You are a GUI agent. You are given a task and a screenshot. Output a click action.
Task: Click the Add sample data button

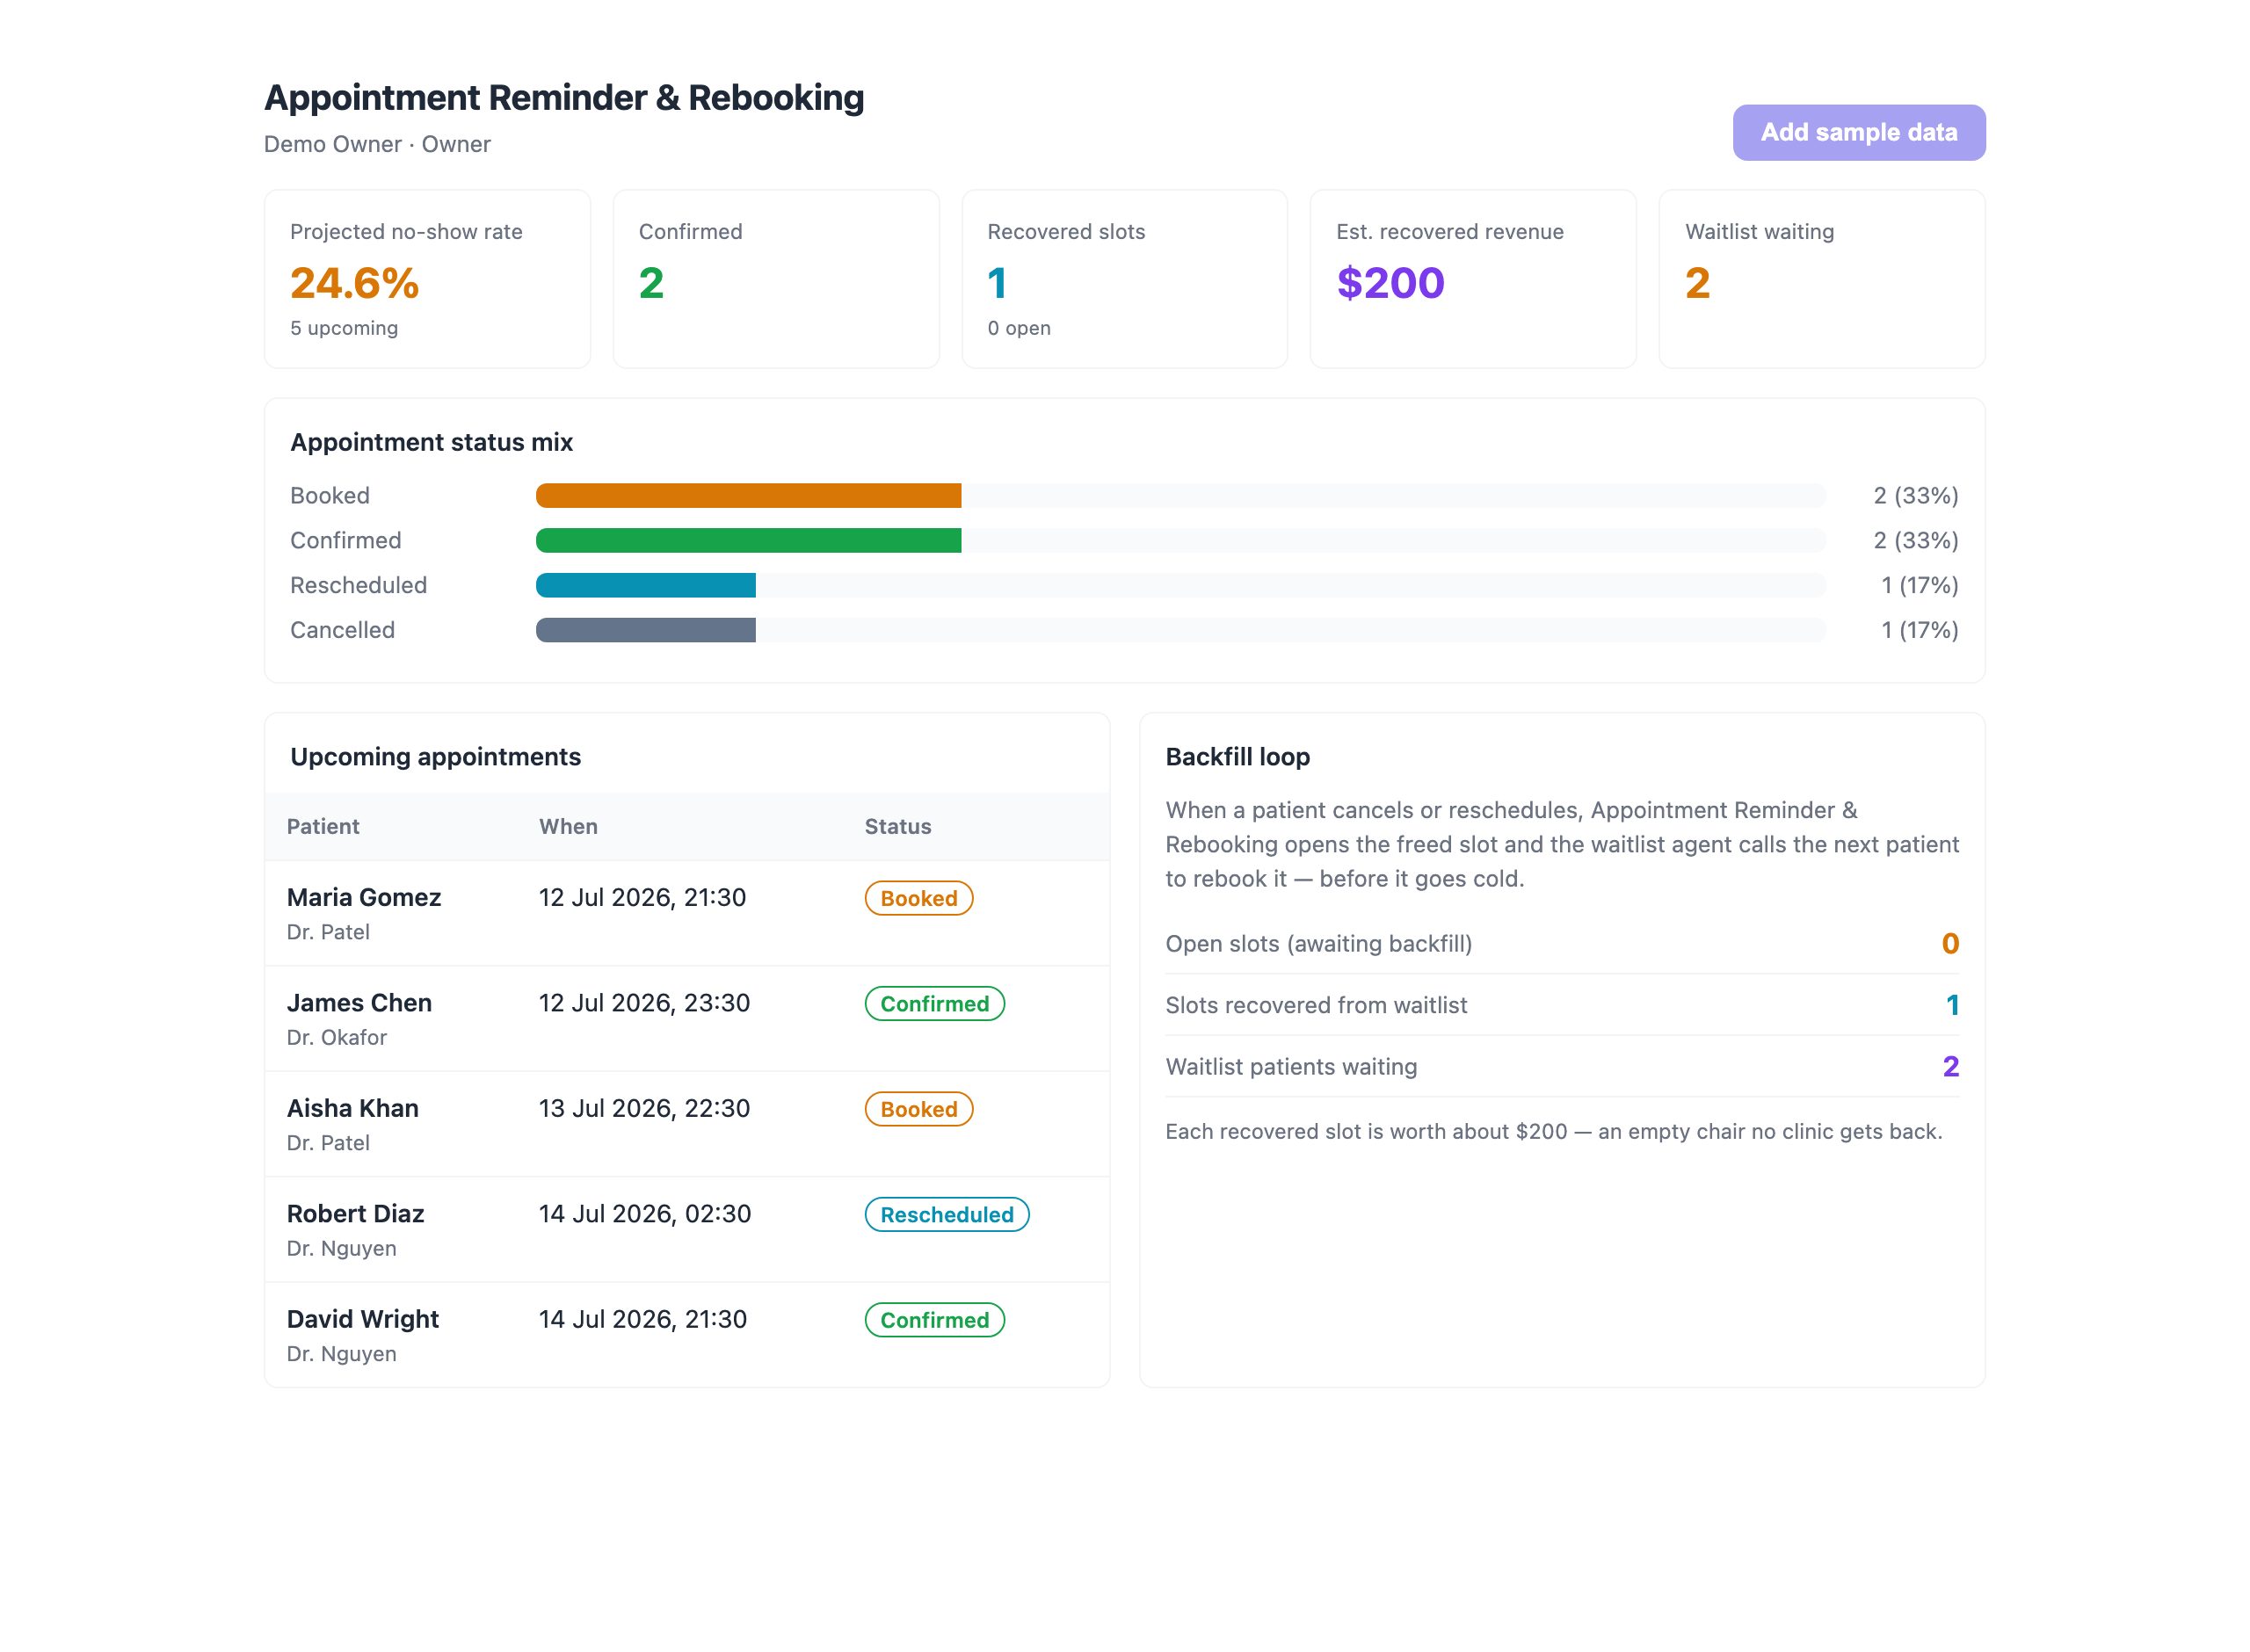pyautogui.click(x=1858, y=132)
